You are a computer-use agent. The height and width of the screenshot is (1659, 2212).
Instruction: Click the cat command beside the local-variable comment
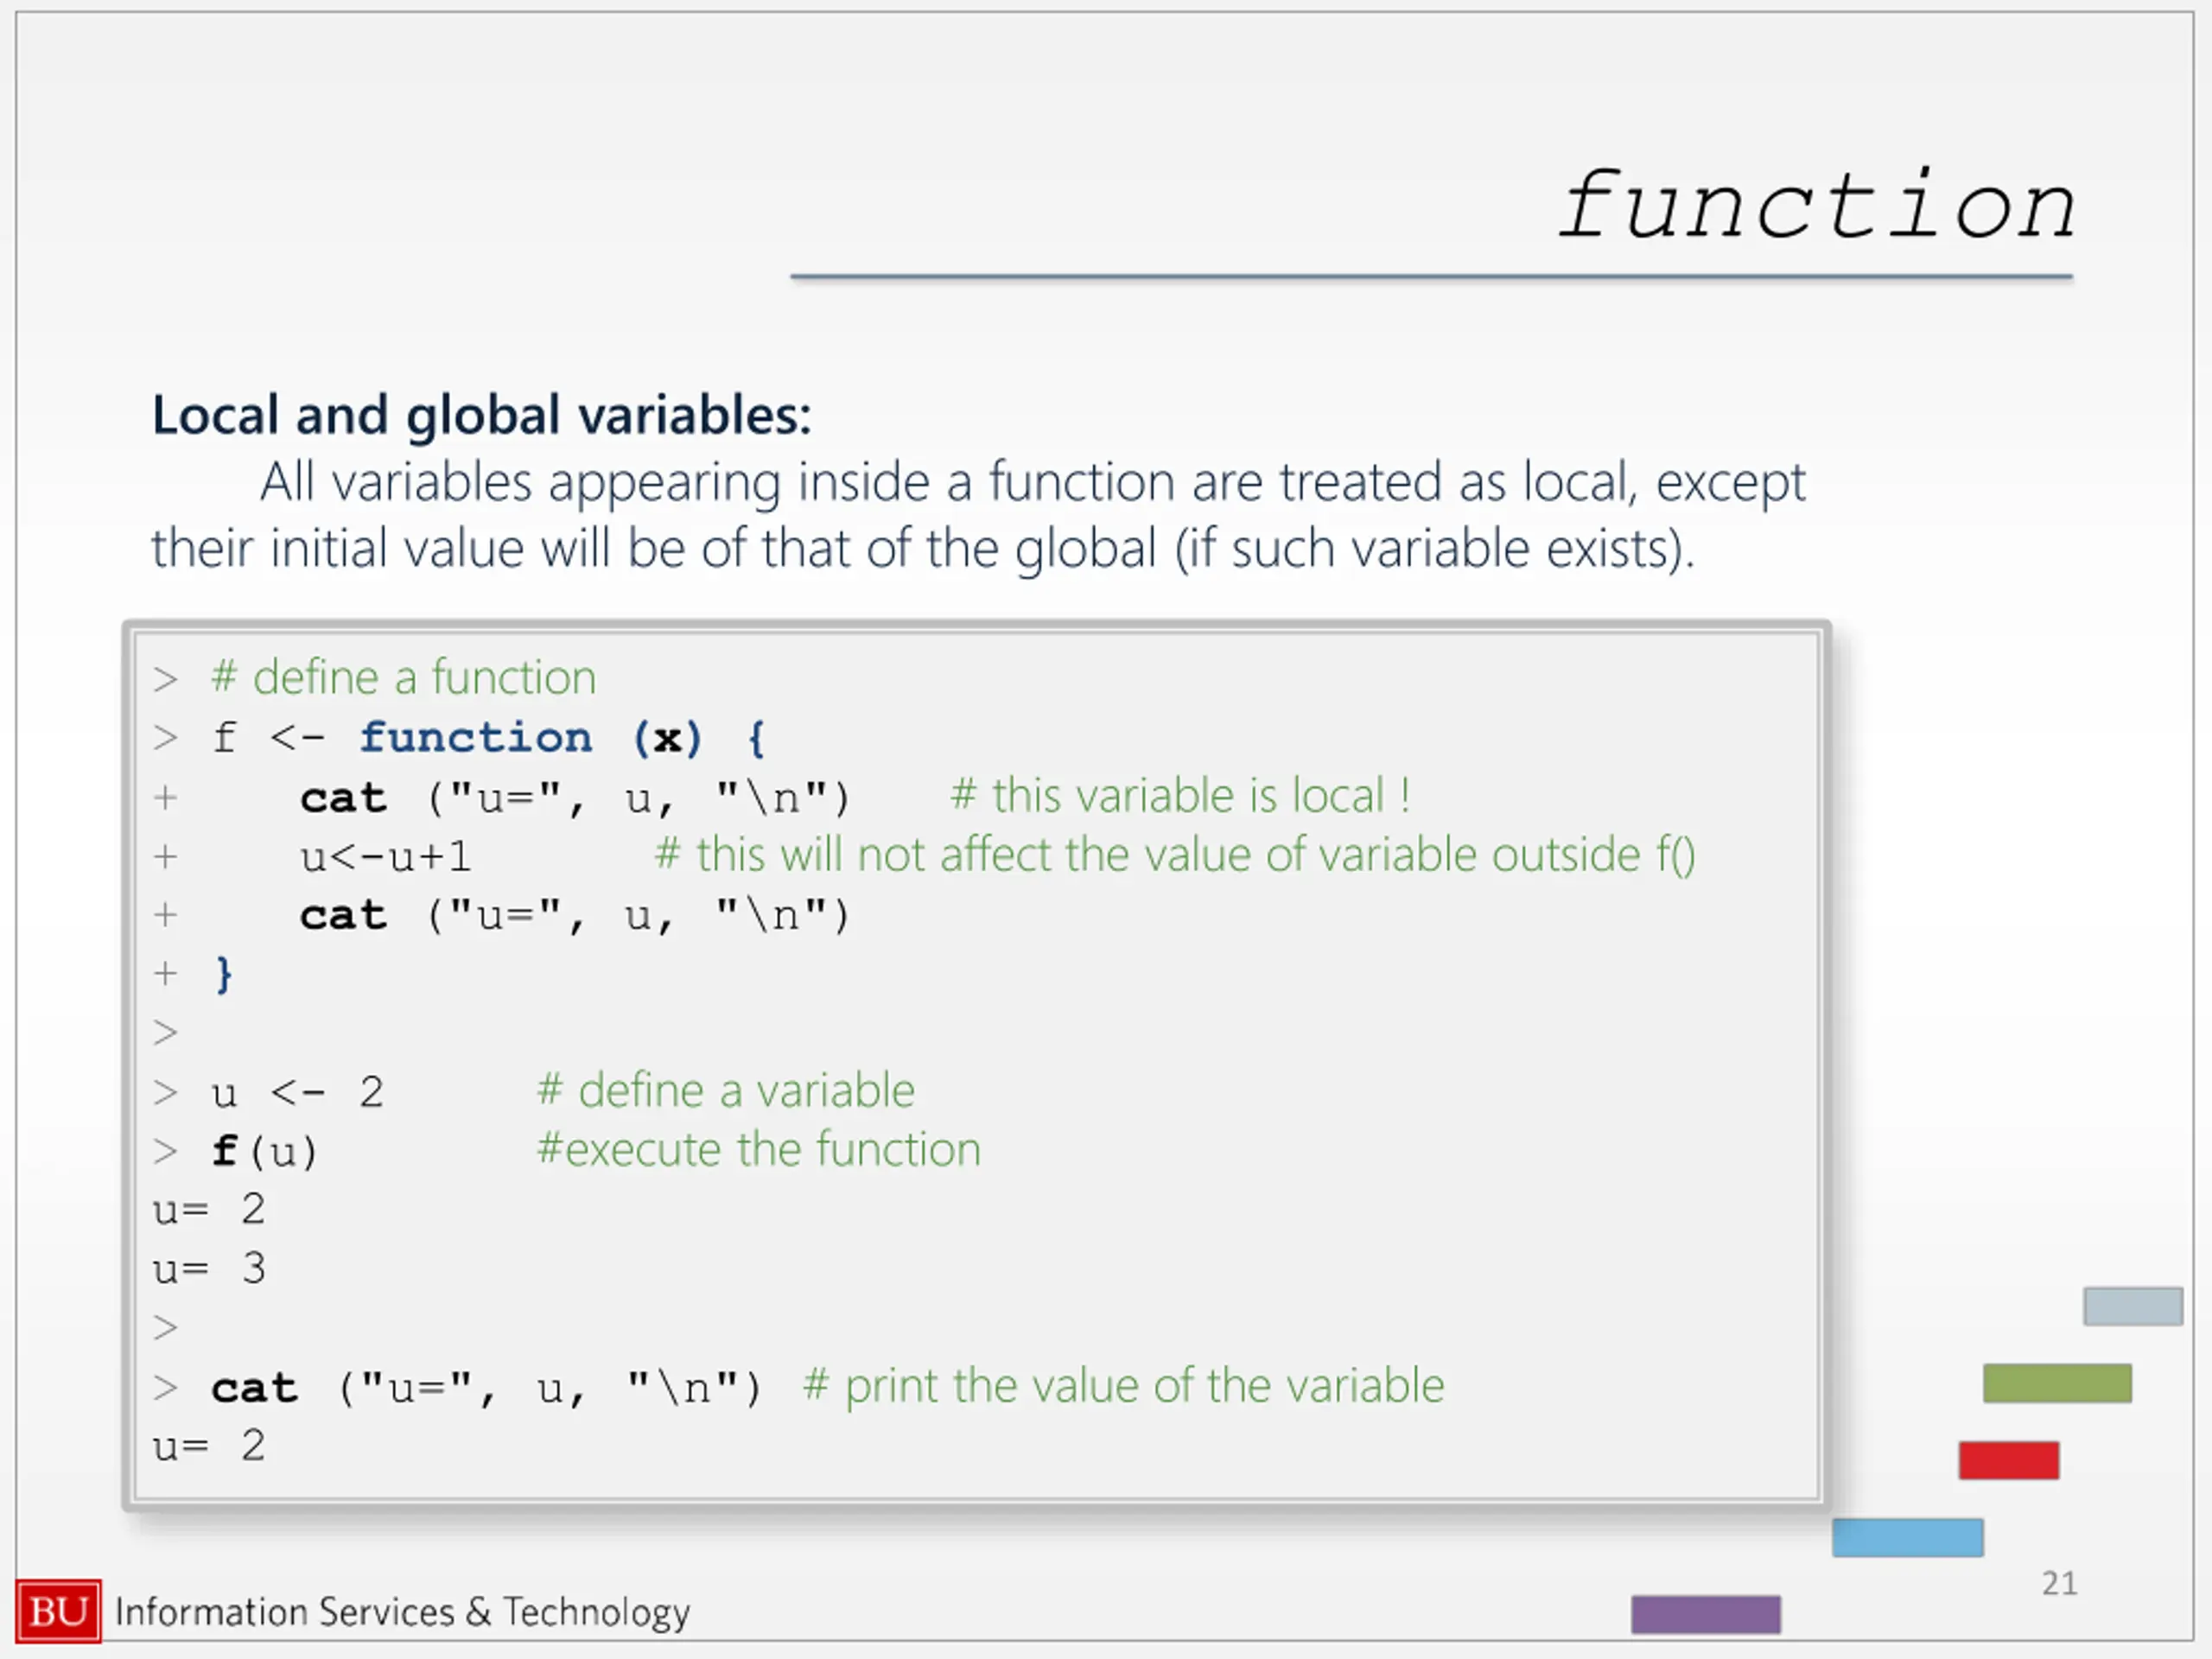pos(575,798)
